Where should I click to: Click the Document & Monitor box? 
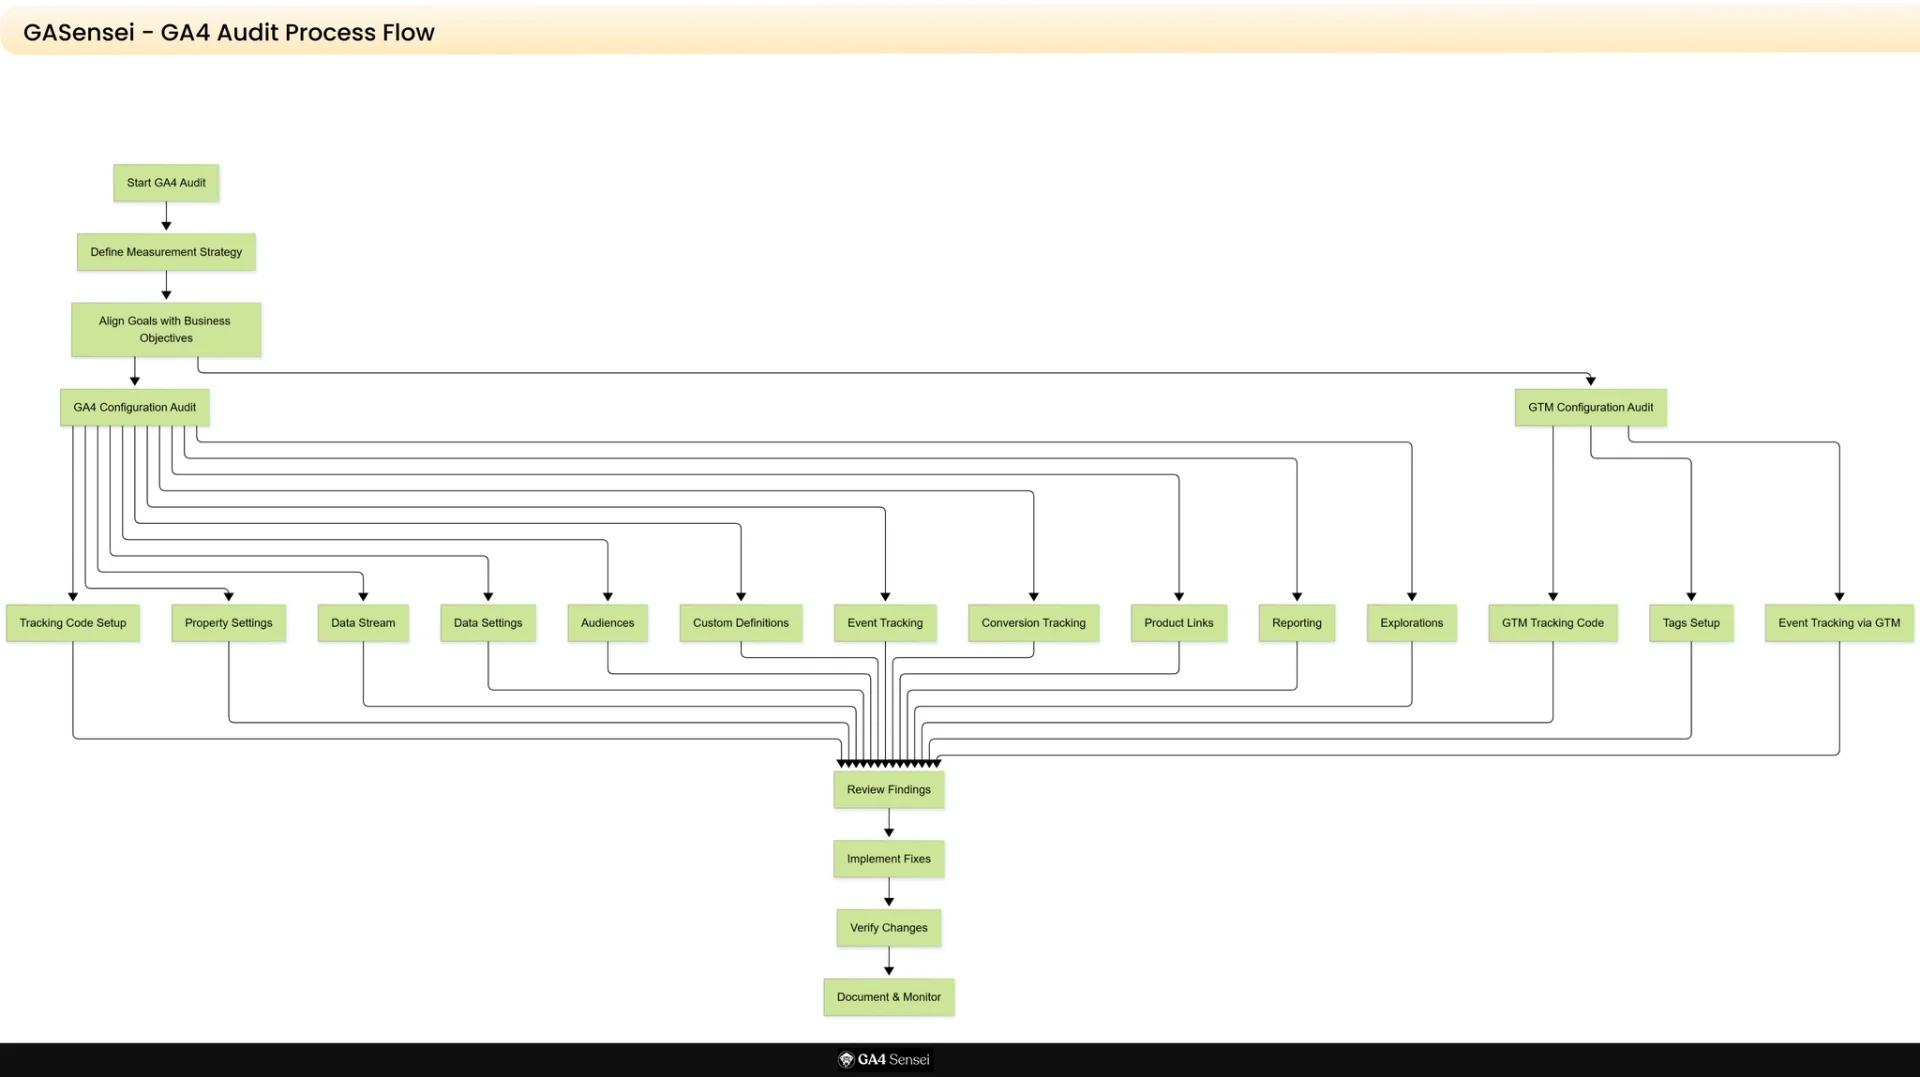[x=888, y=997]
